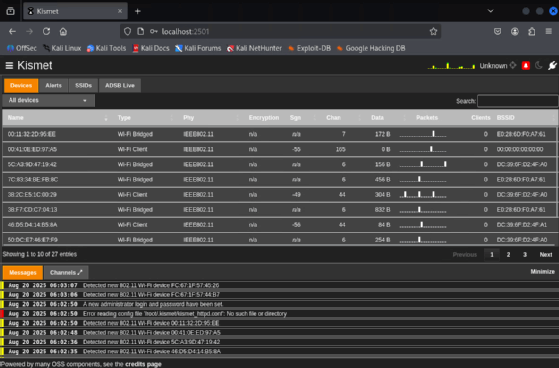The width and height of the screenshot is (559, 368).
Task: Sort the table by Phy column
Action: click(210, 118)
